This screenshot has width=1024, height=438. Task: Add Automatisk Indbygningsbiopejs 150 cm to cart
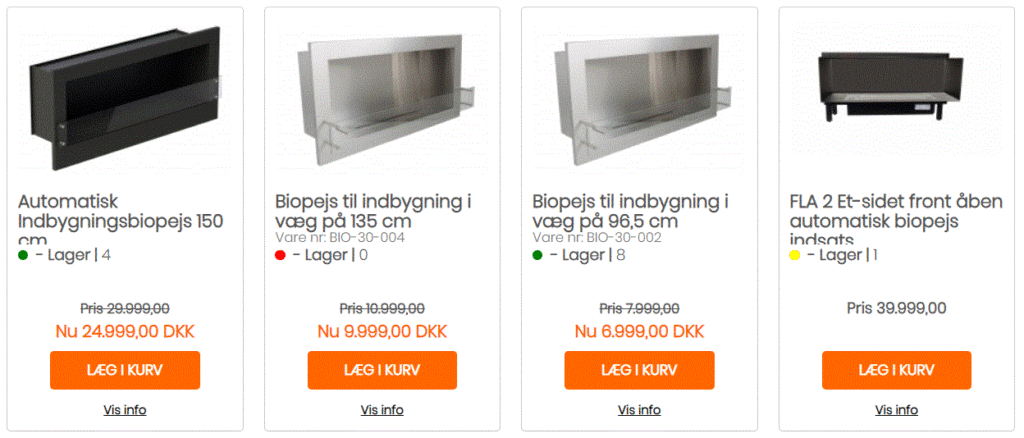125,370
